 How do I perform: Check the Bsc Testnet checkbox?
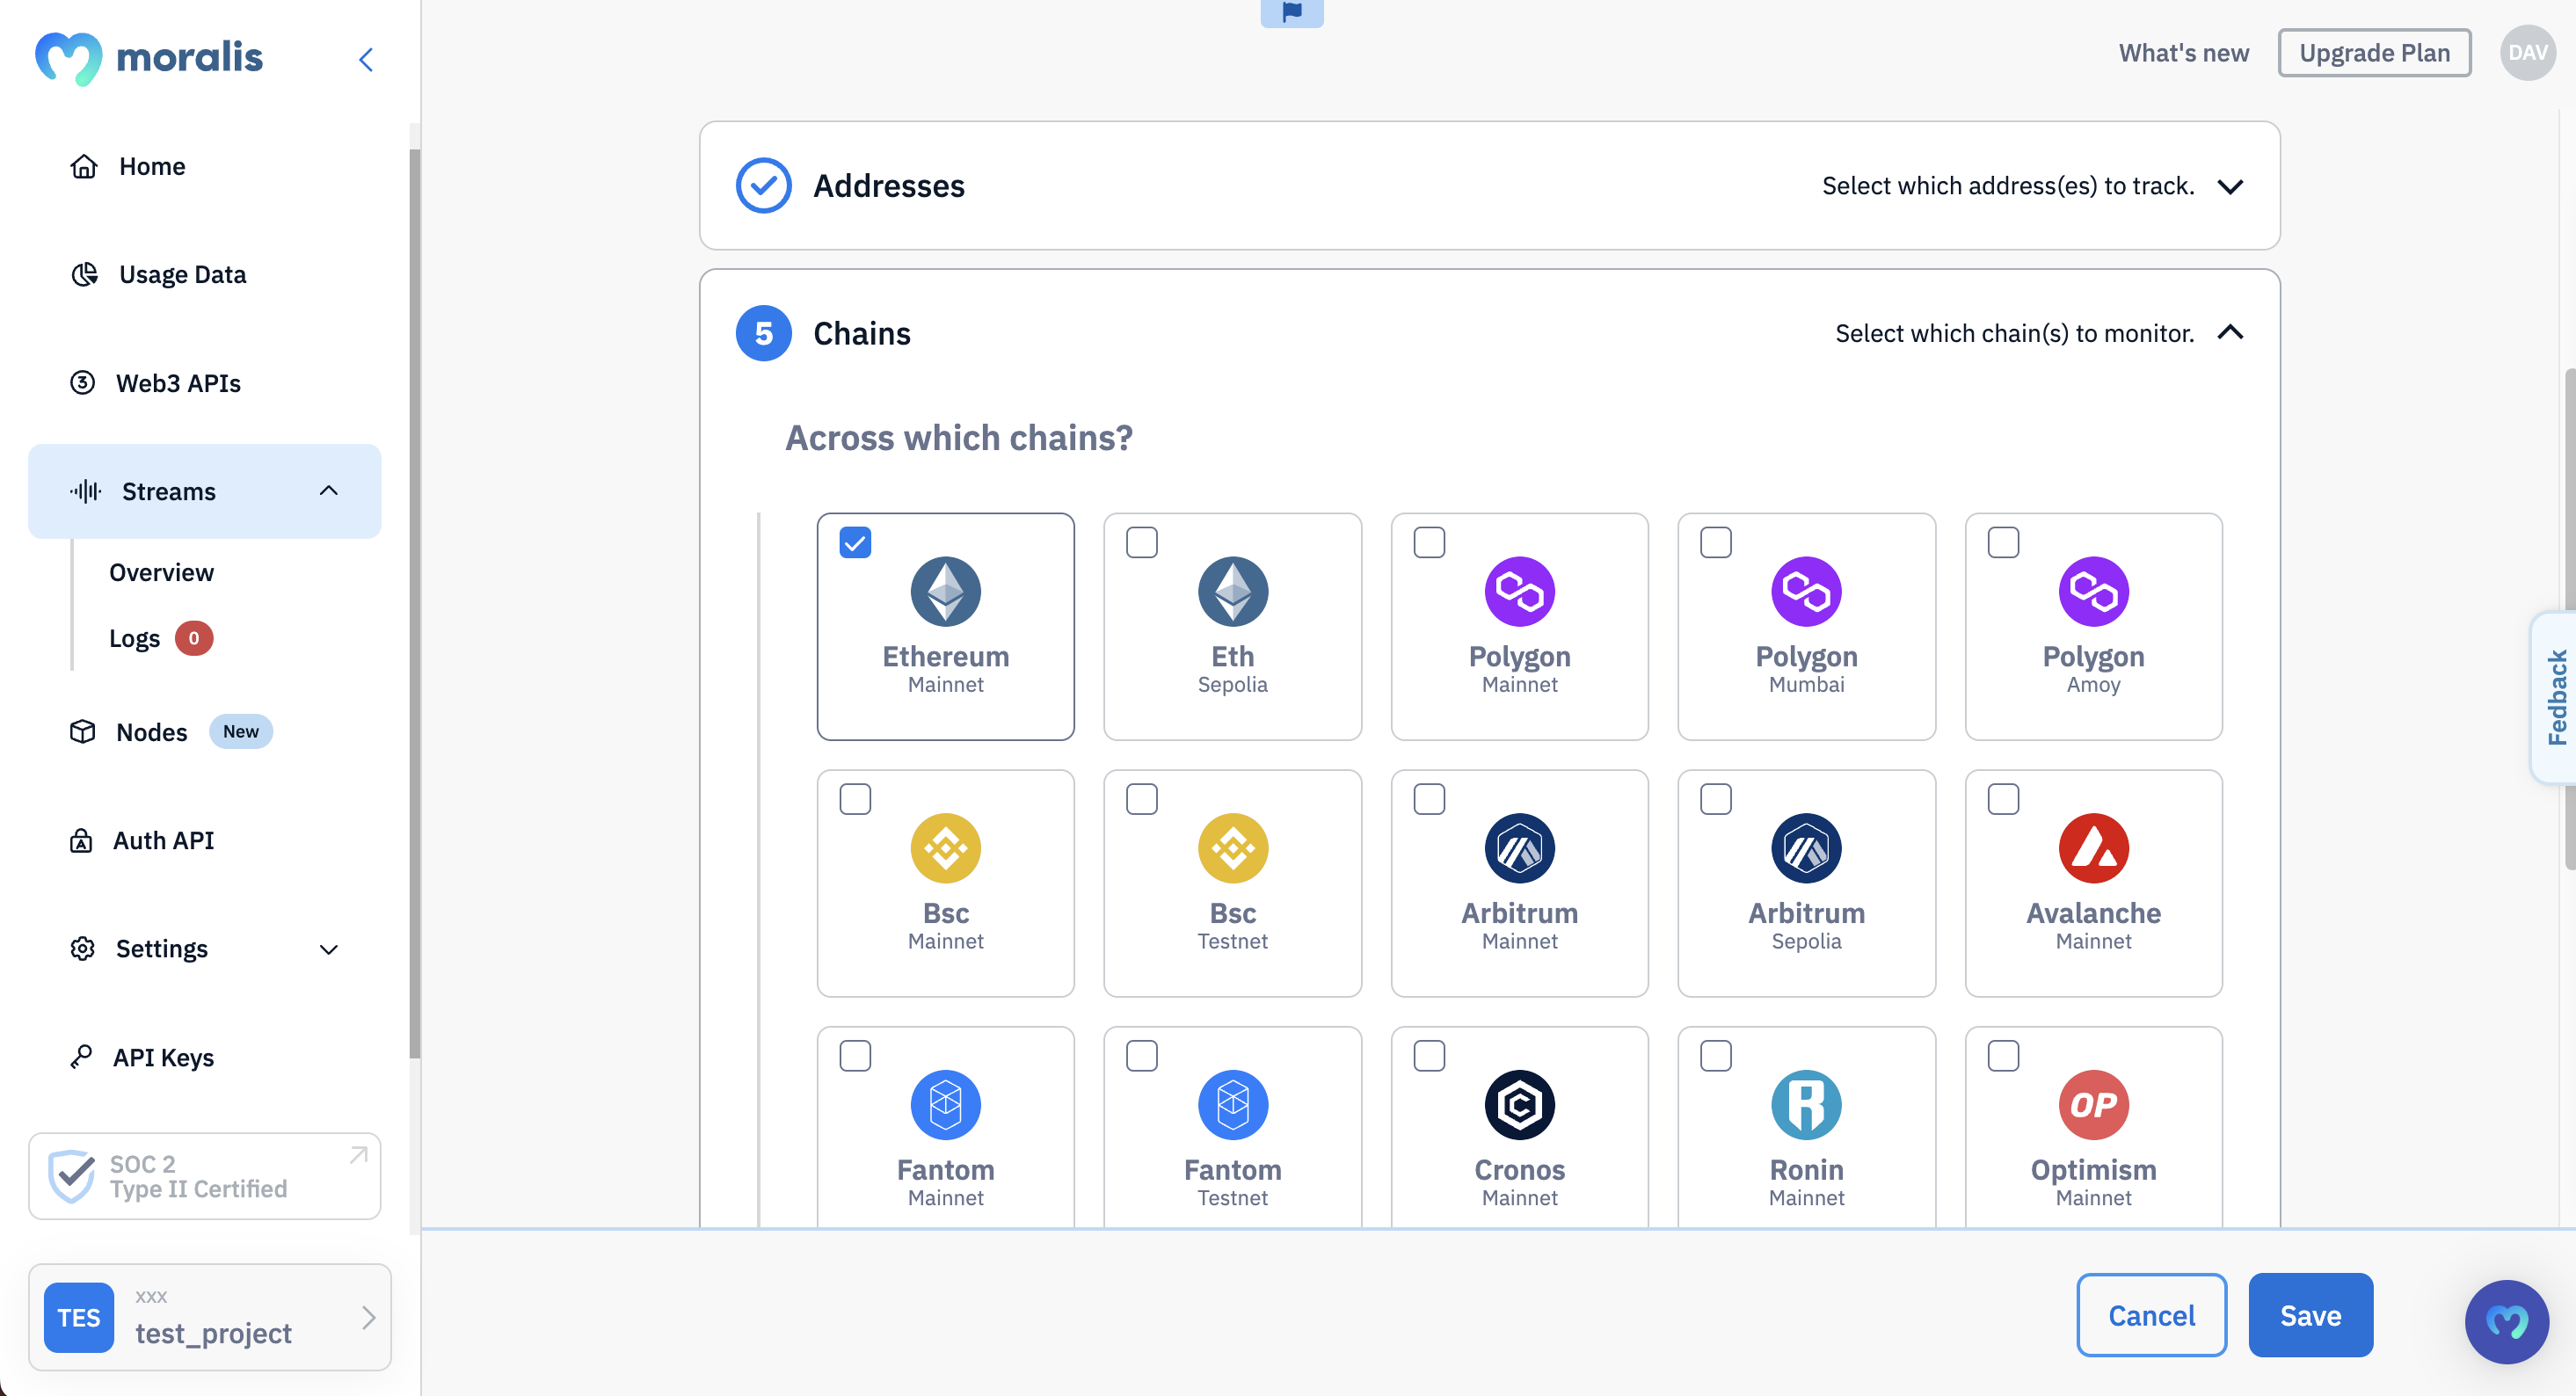pyautogui.click(x=1142, y=800)
